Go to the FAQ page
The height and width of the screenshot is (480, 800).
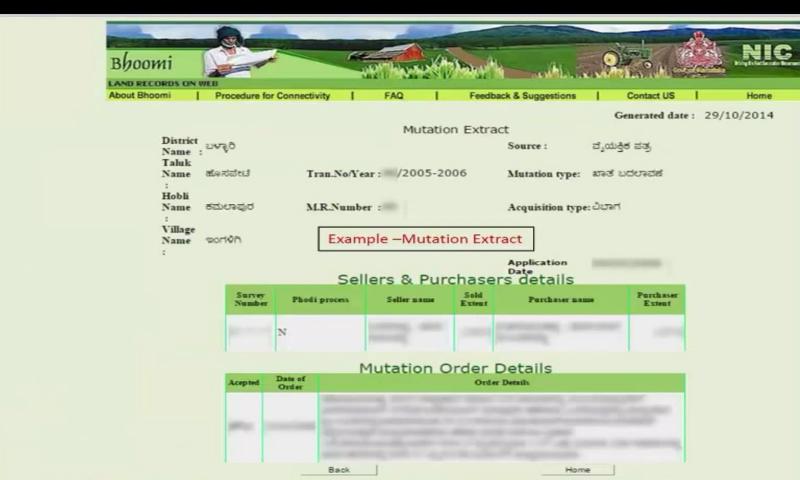(393, 95)
